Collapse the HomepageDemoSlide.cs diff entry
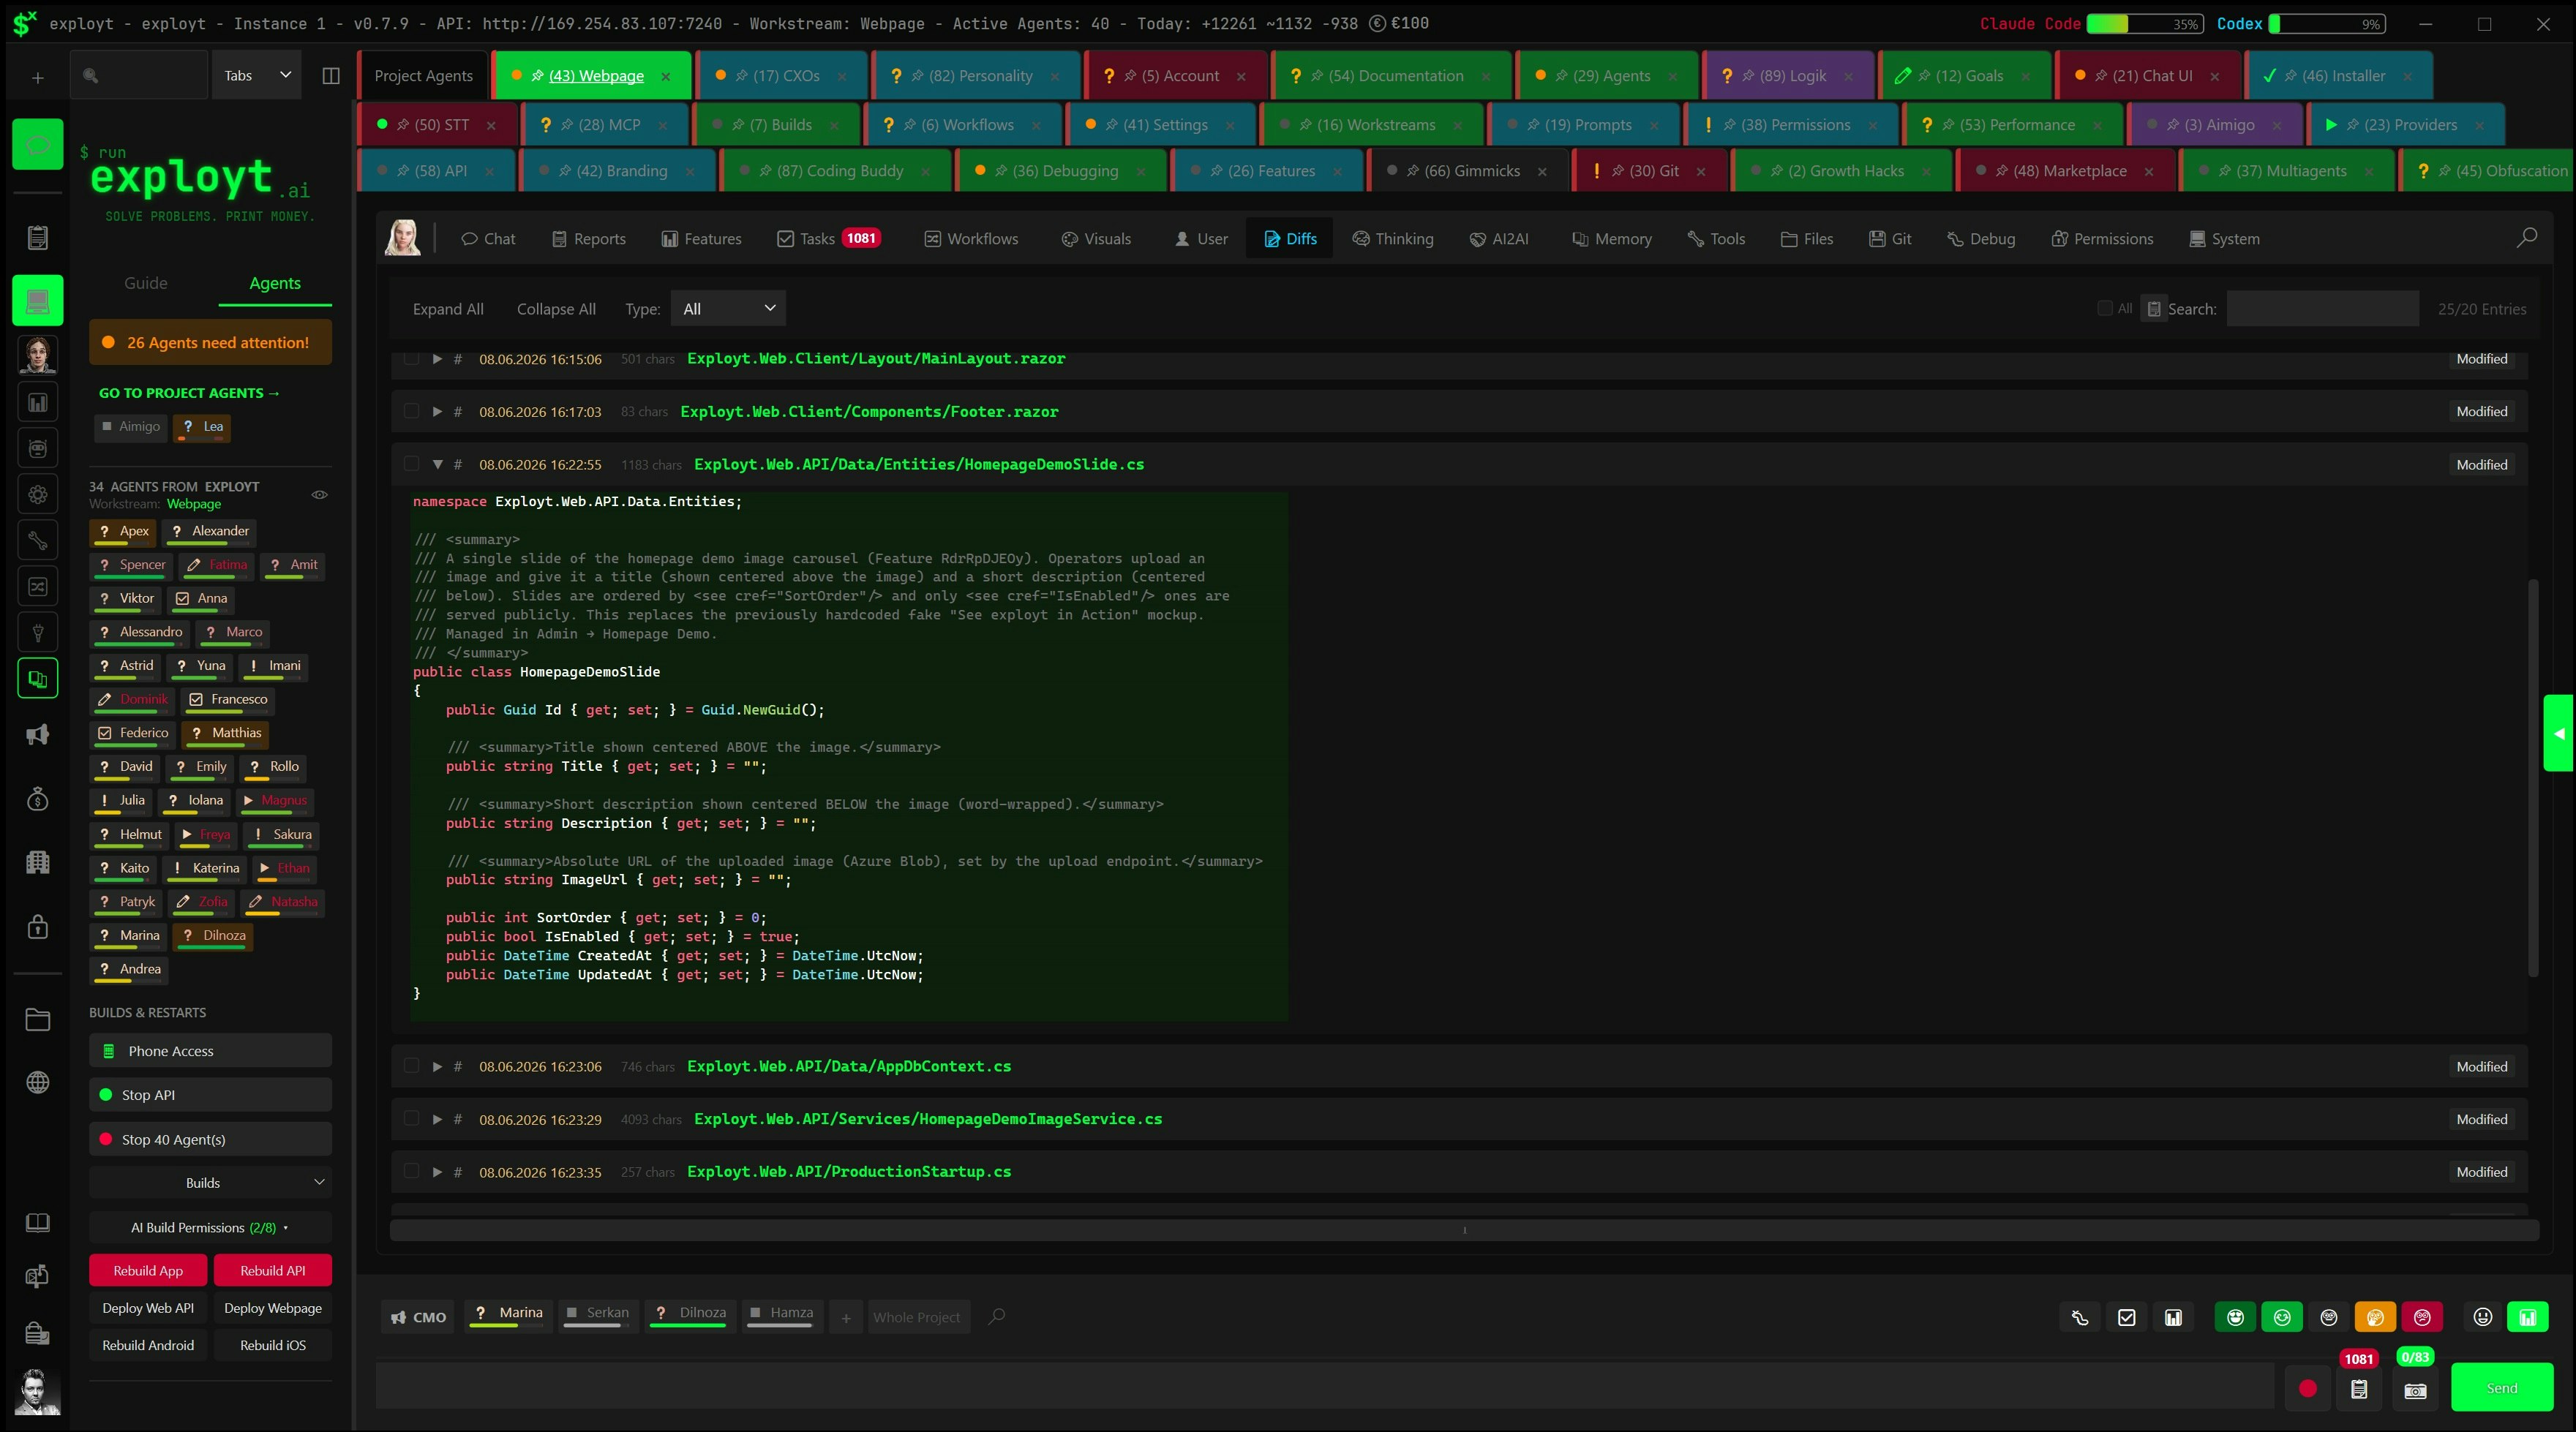This screenshot has height=1432, width=2576. click(437, 464)
